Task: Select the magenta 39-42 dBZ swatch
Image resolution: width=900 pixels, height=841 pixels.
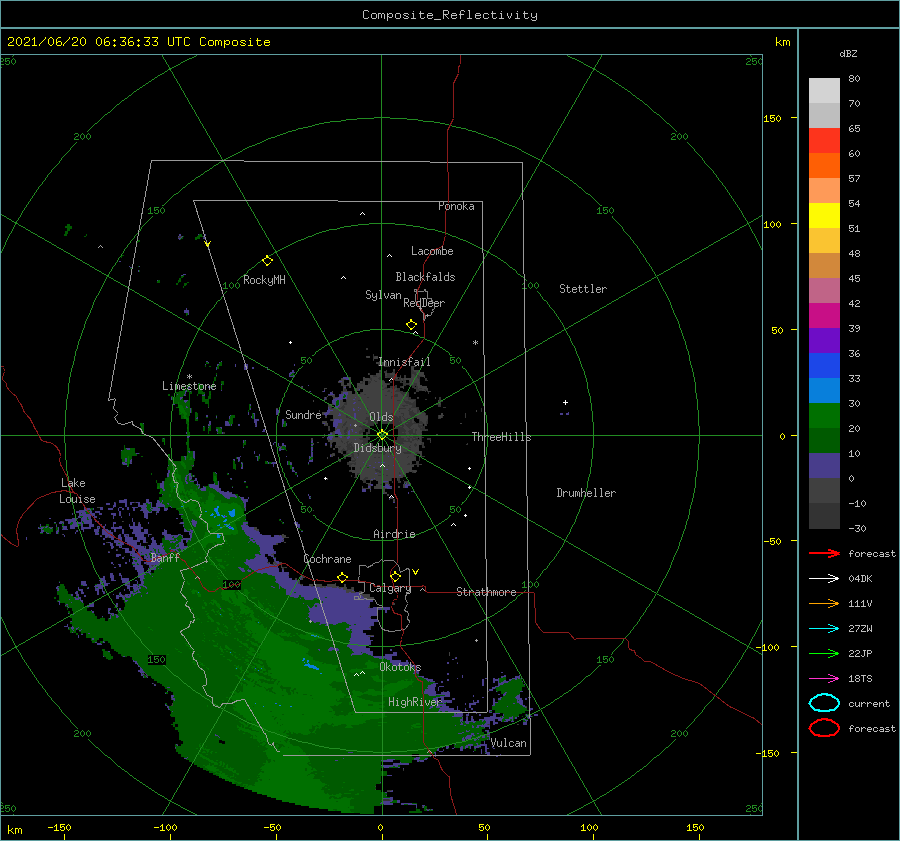Action: [824, 315]
